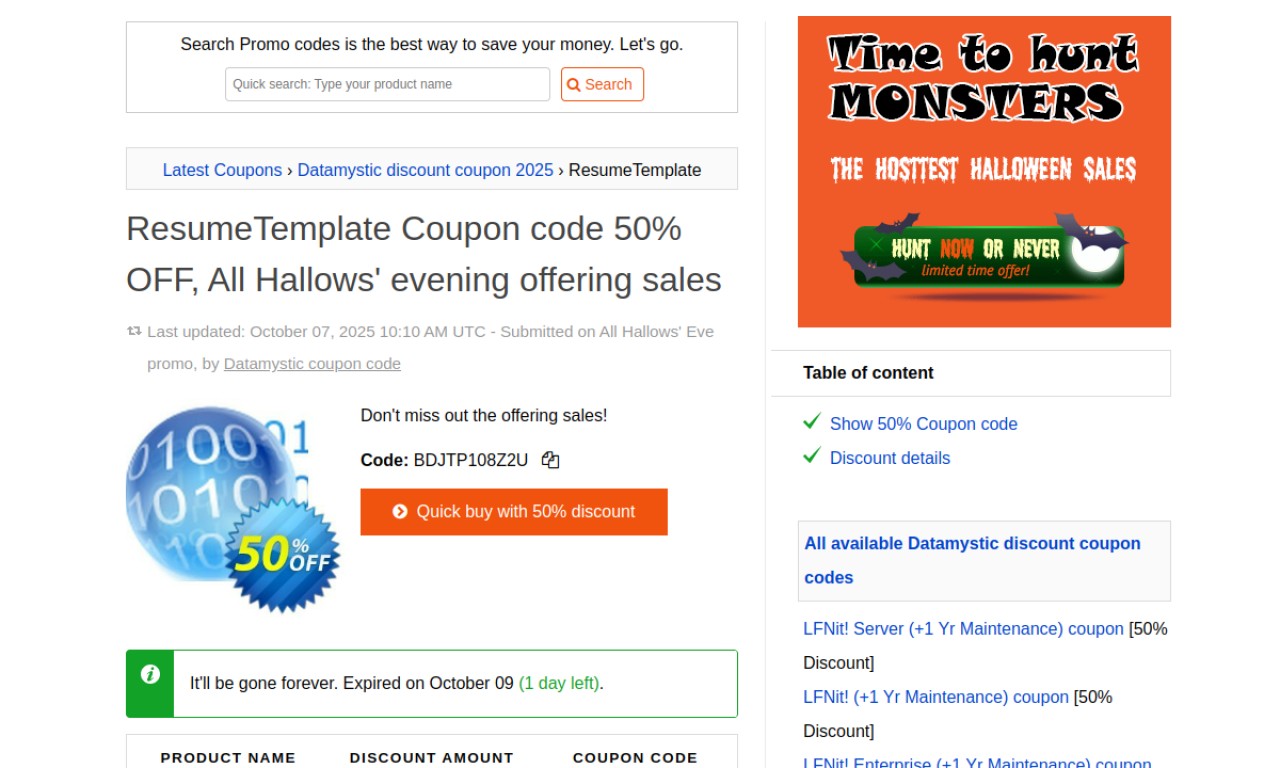Jump to Show 50% Coupon code section
Screen dimensions: 1280x768
[924, 424]
